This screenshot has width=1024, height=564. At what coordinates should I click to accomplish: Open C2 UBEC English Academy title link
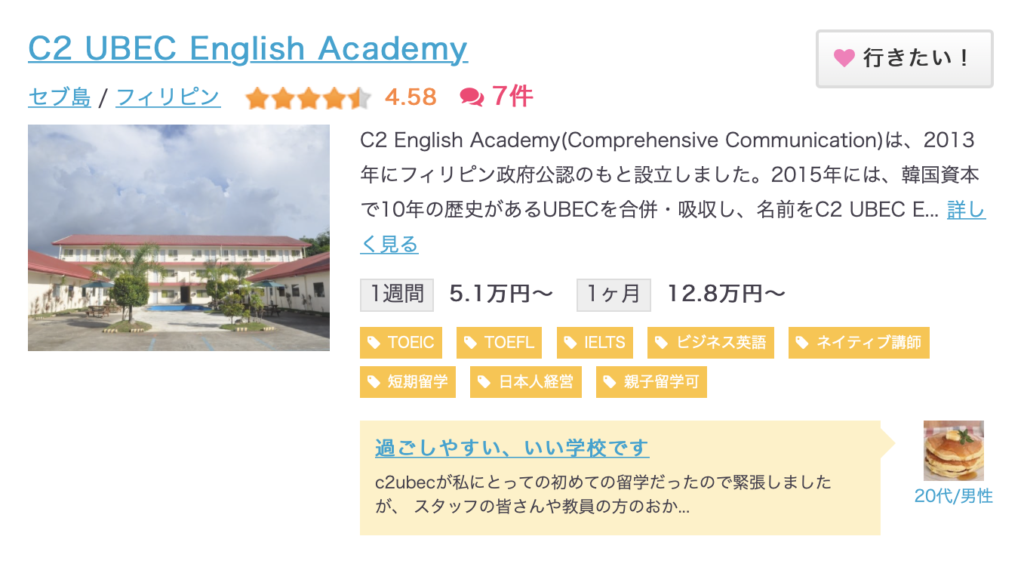tap(247, 48)
